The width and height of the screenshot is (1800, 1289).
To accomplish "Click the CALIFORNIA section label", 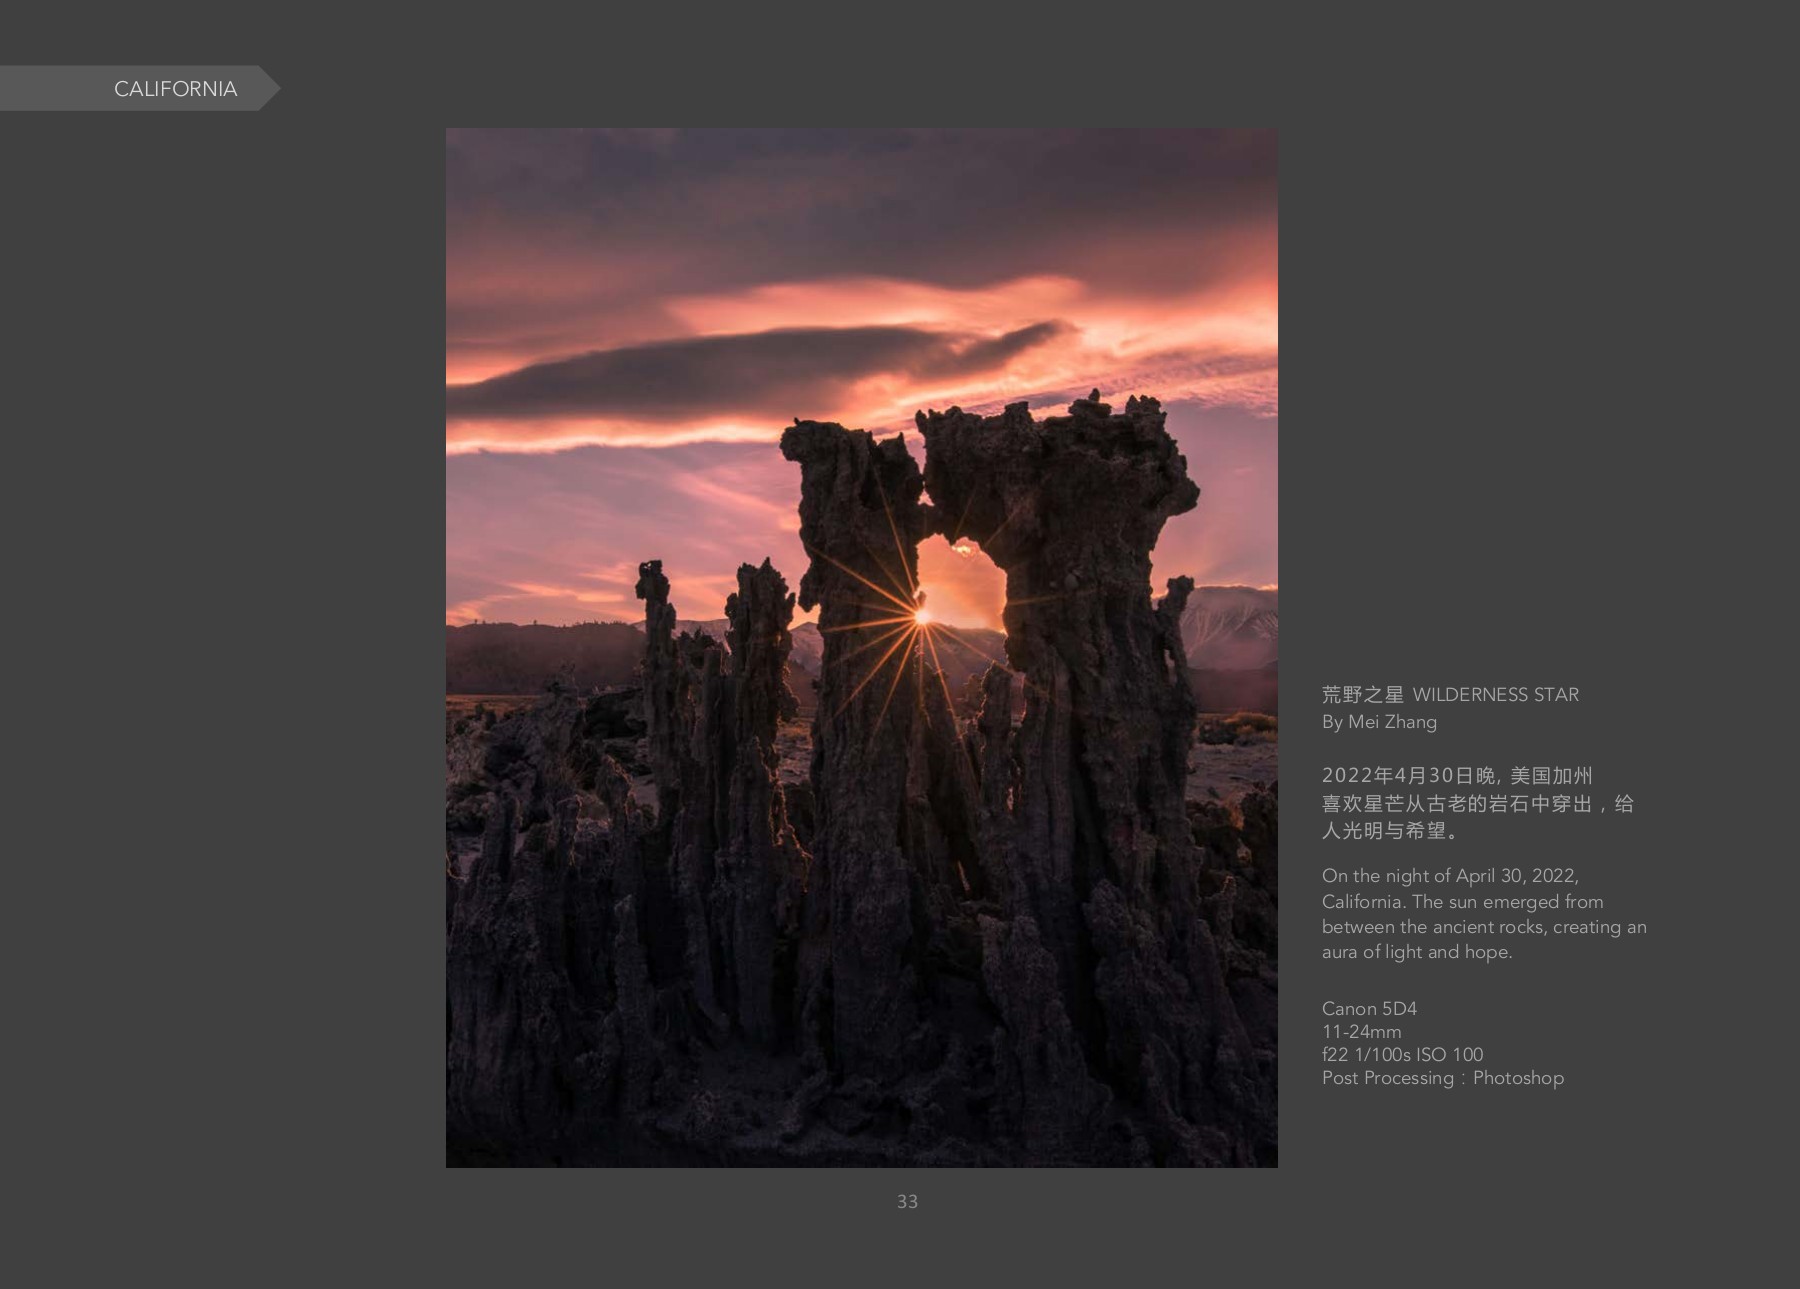I will coord(175,89).
